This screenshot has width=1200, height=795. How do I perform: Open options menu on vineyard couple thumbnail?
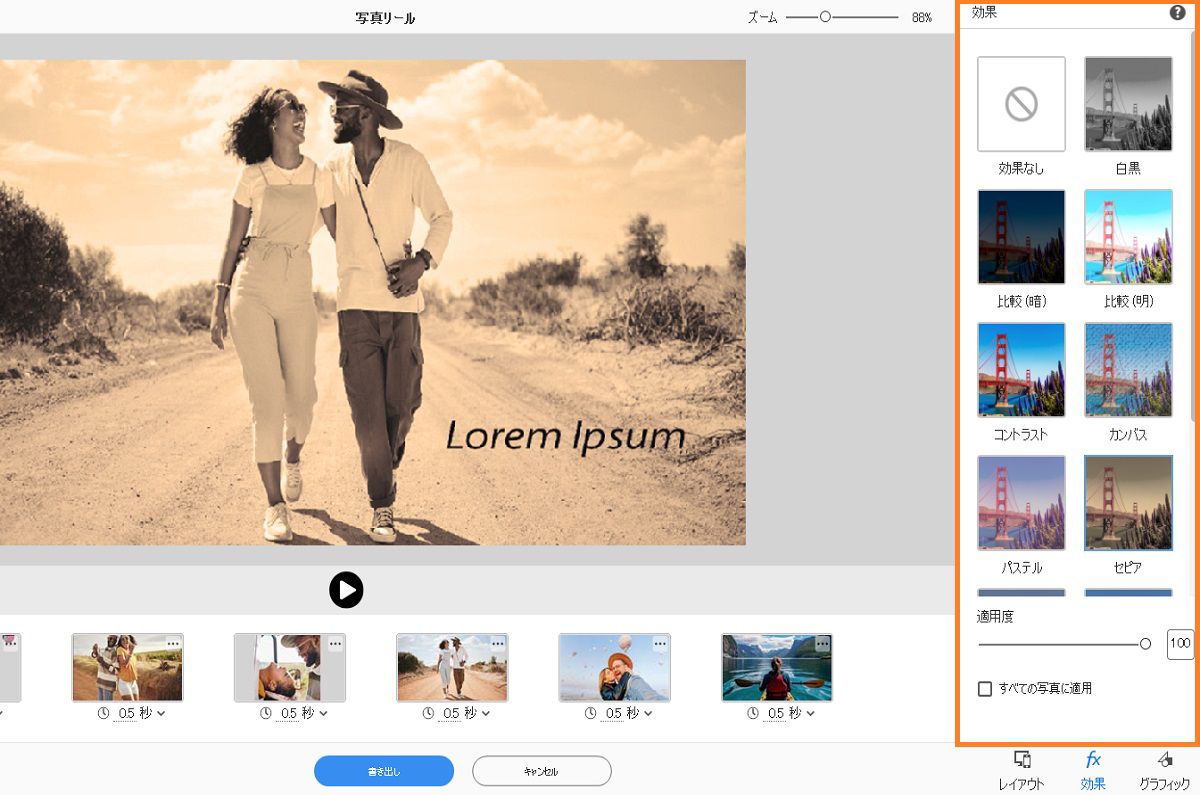pyautogui.click(x=173, y=644)
